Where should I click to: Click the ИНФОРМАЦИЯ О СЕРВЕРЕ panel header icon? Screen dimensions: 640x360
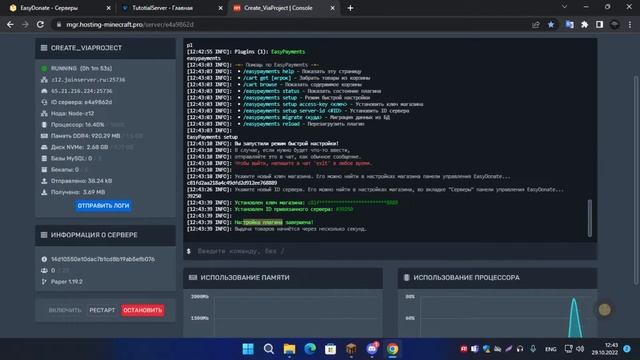pos(44,235)
